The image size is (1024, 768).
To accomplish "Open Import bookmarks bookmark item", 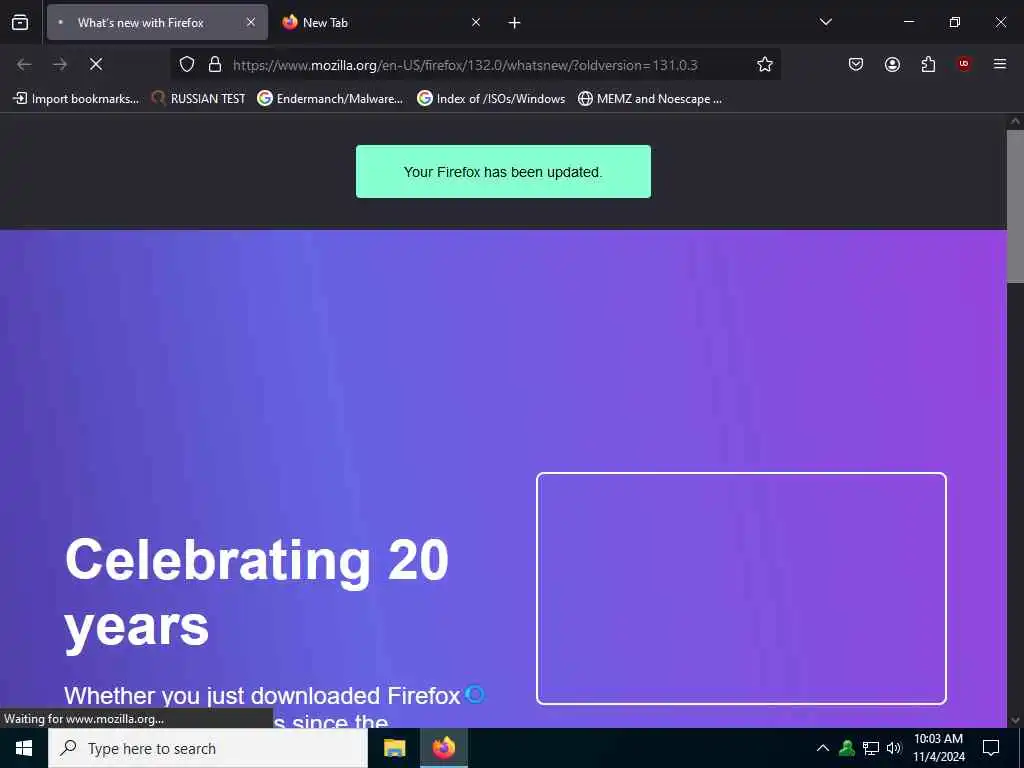I will 76,99.
